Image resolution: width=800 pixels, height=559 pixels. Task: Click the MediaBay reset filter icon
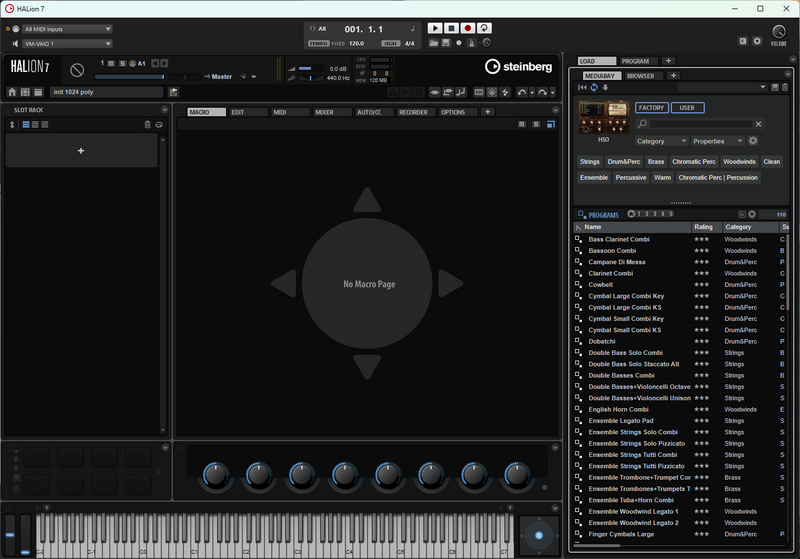pos(582,87)
